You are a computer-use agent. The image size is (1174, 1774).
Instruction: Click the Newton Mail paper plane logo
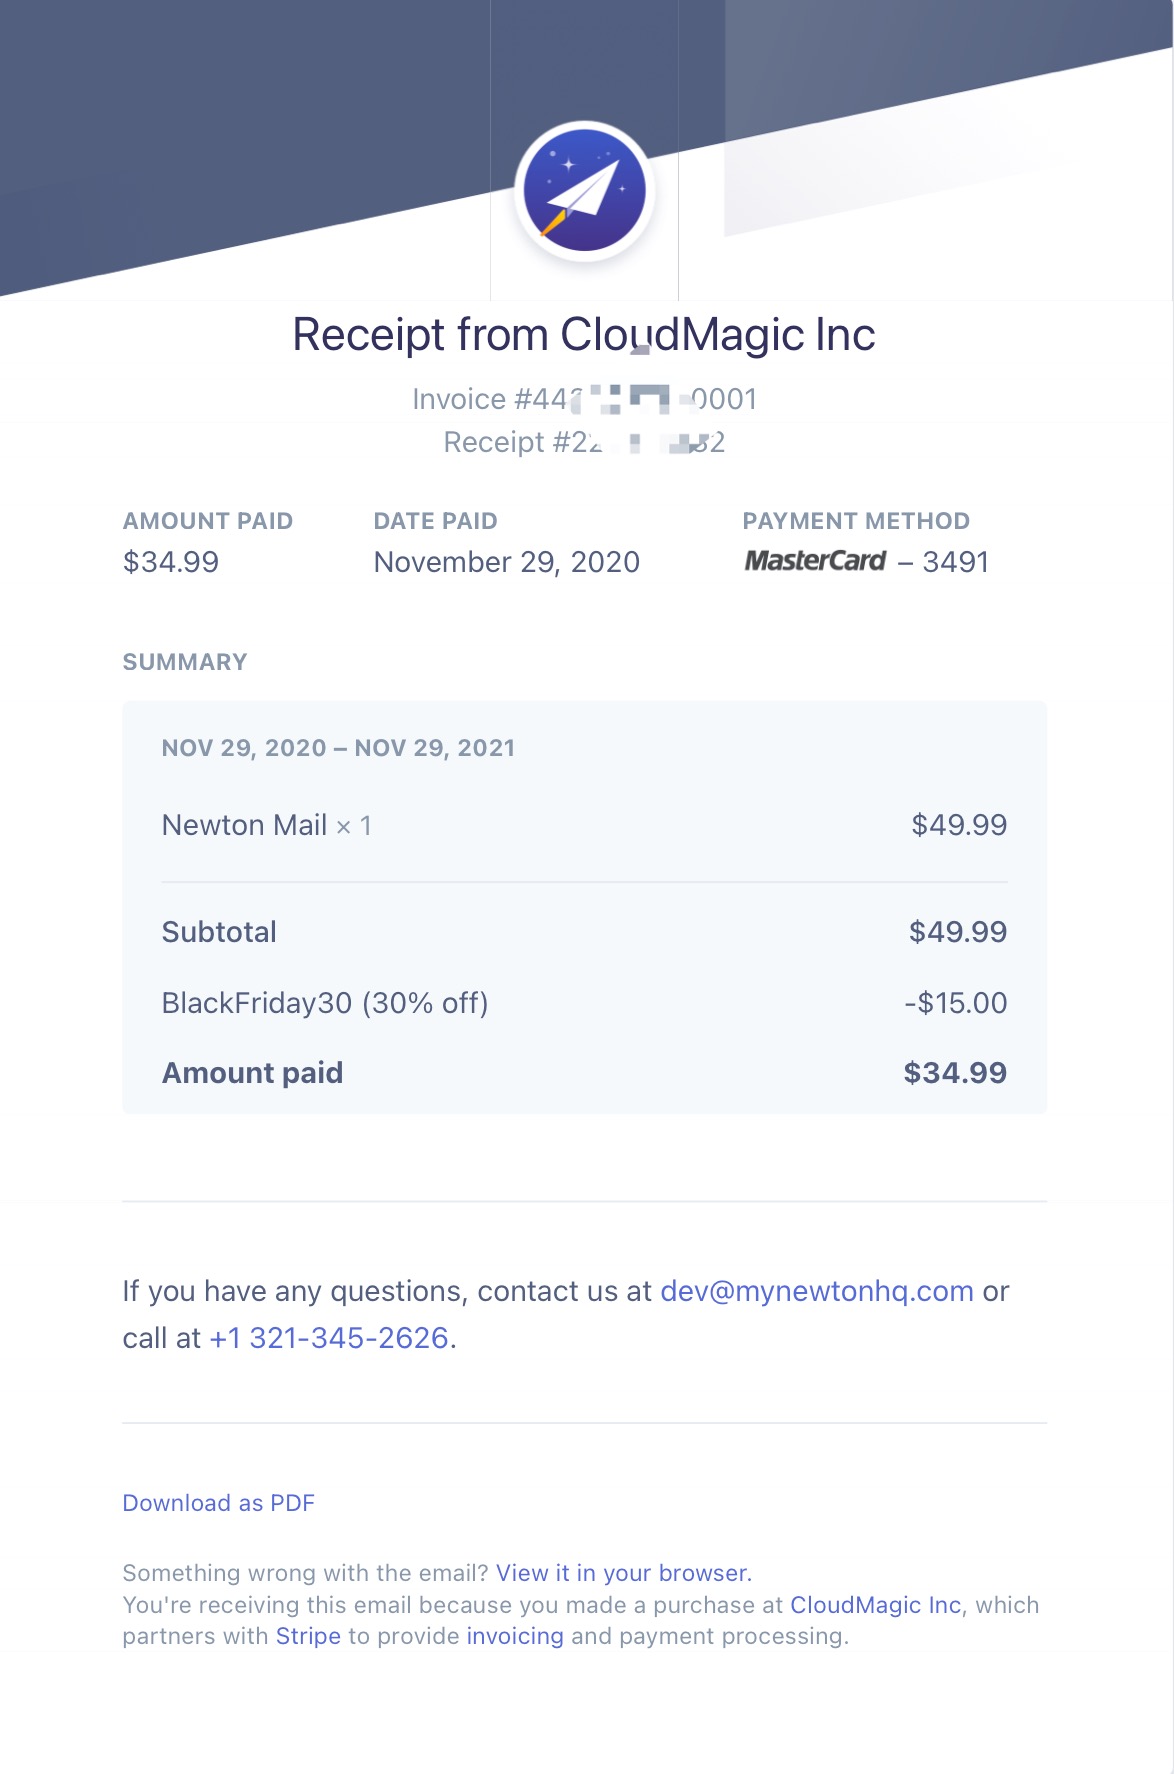585,191
